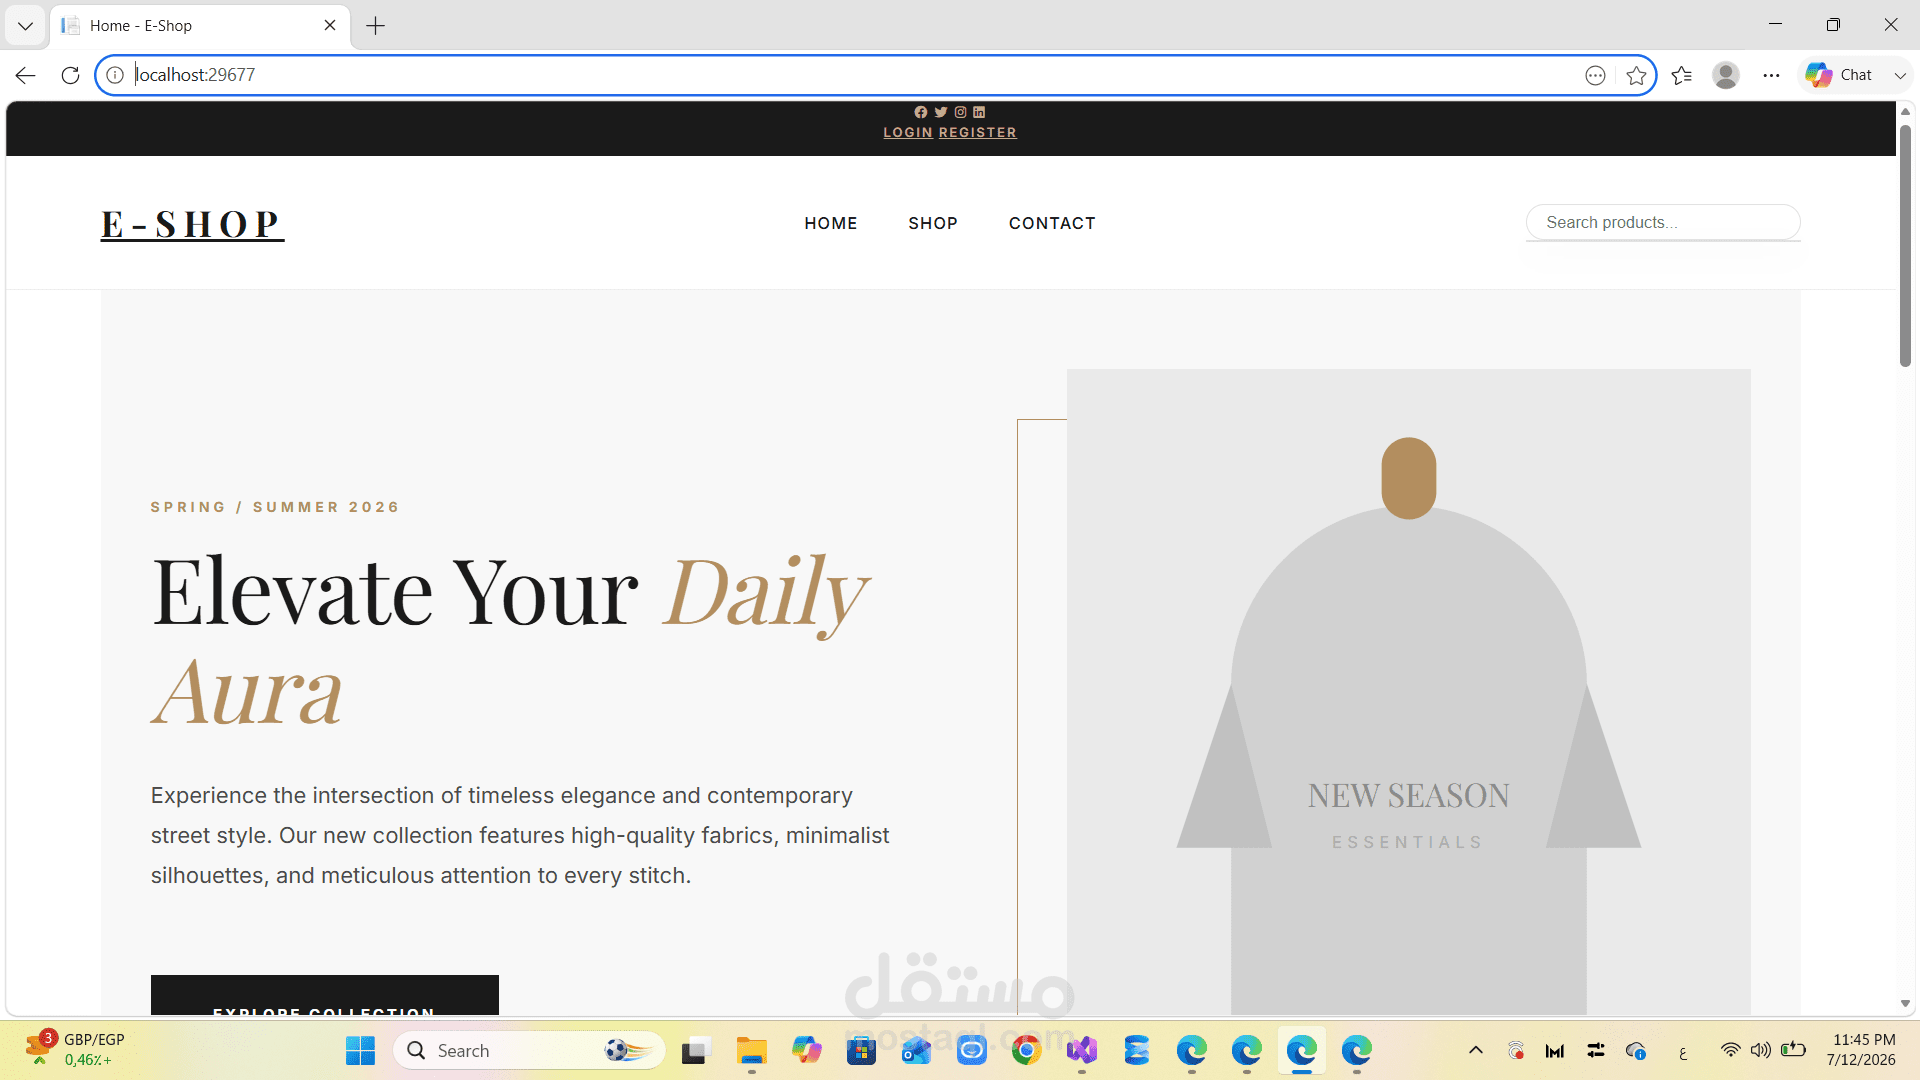Expand the Copilot Chat dropdown arrow
Image resolution: width=1920 pixels, height=1080 pixels.
(x=1900, y=75)
